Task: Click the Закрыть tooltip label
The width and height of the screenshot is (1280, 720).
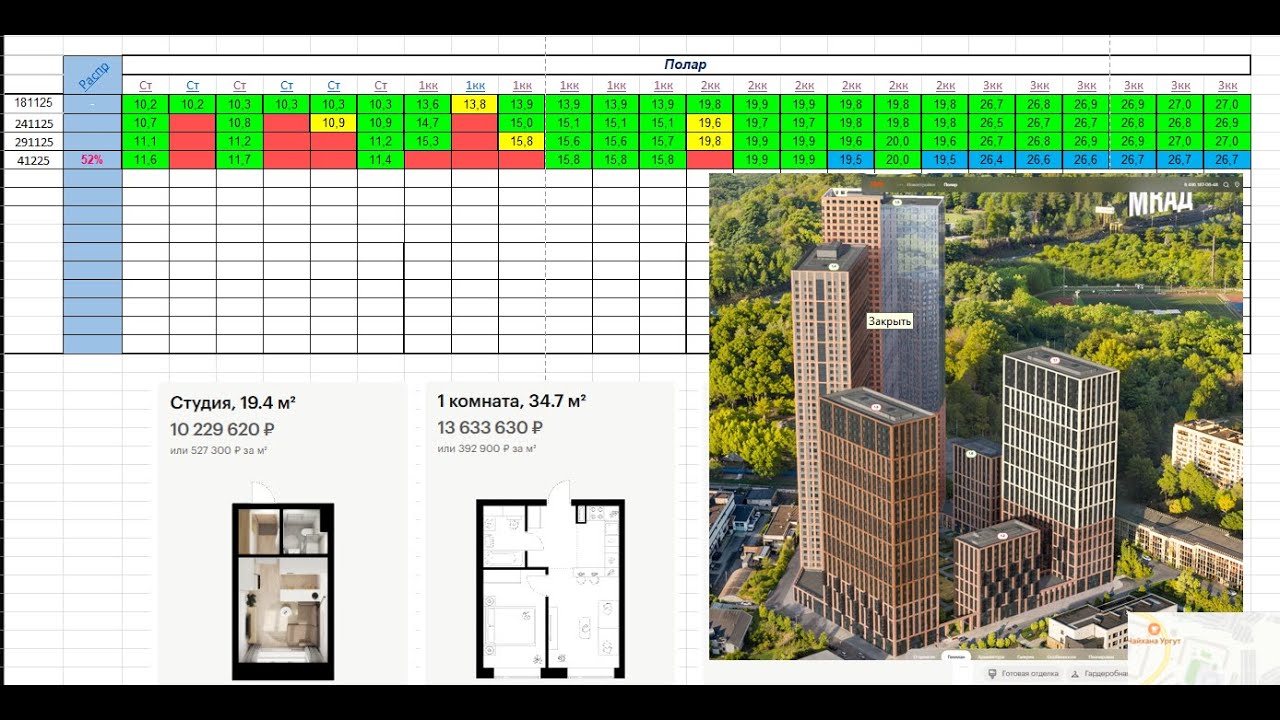Action: tap(889, 321)
